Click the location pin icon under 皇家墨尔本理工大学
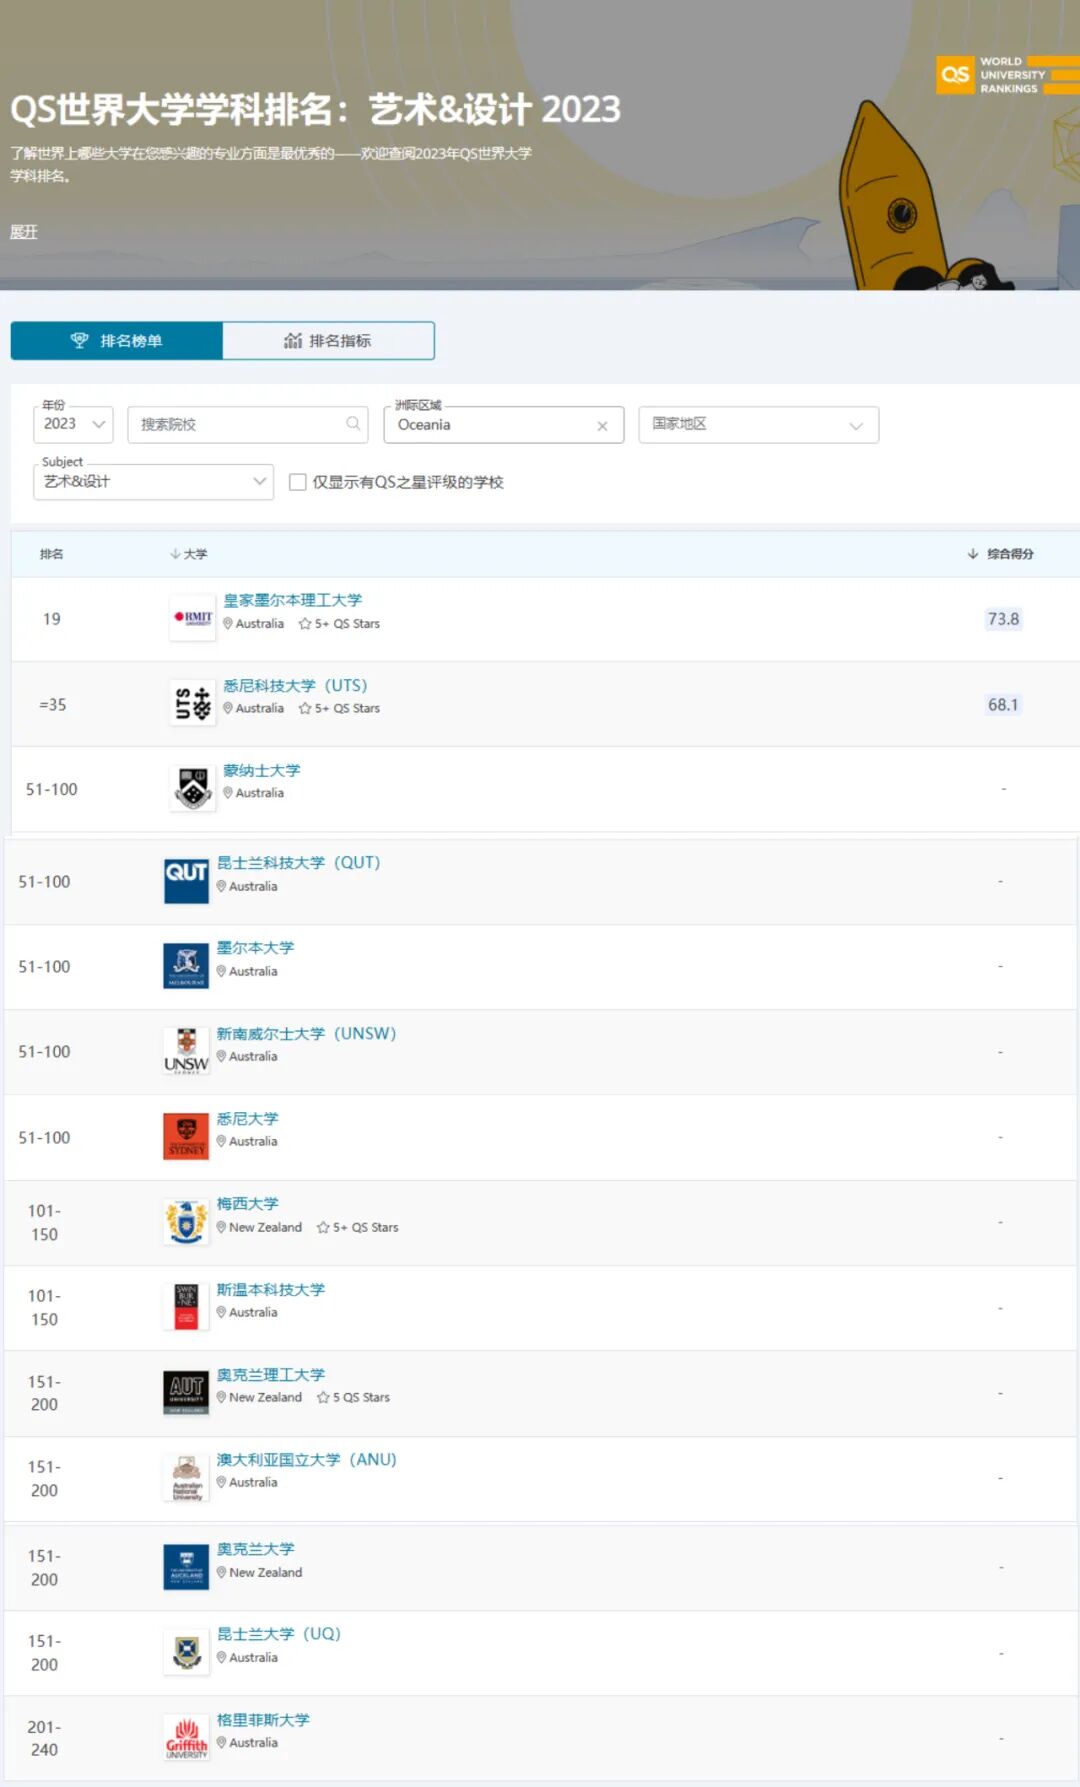This screenshot has height=1787, width=1080. click(x=228, y=624)
